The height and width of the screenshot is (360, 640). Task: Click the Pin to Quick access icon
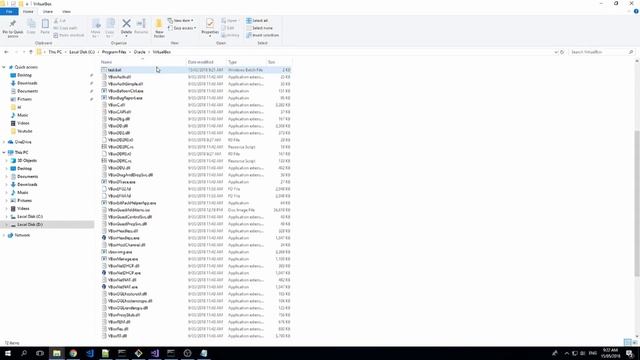13,24
